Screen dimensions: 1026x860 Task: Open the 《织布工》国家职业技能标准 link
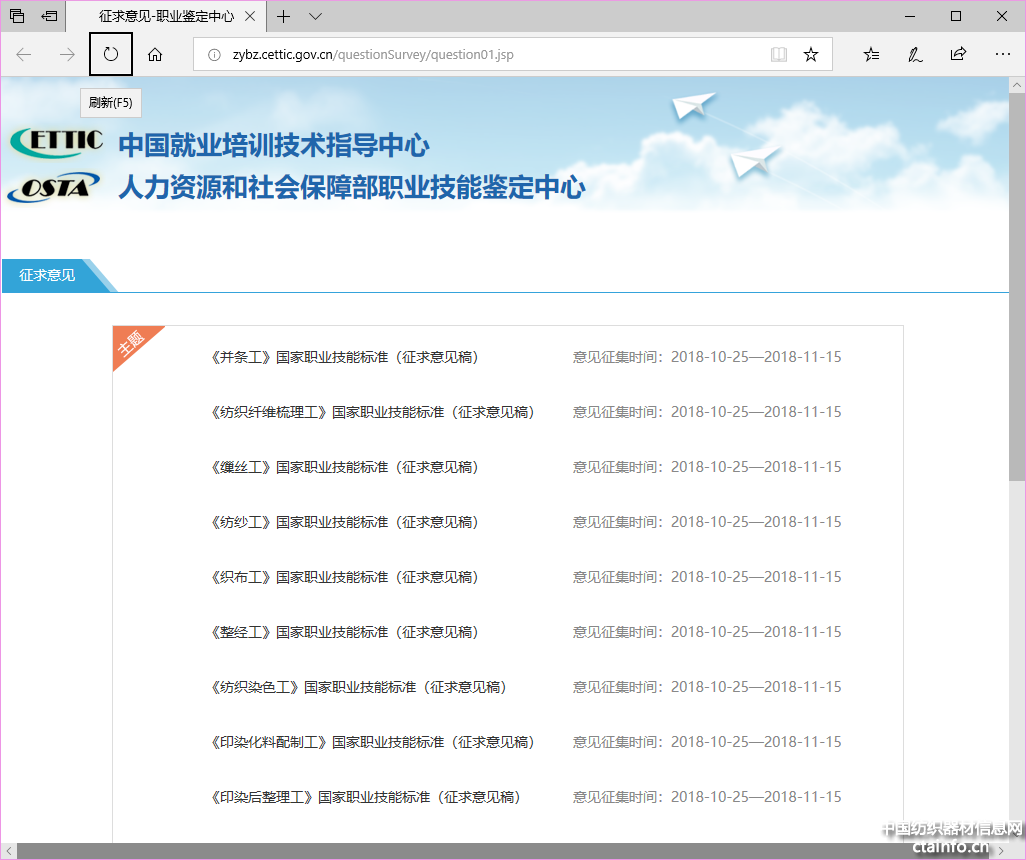(344, 577)
